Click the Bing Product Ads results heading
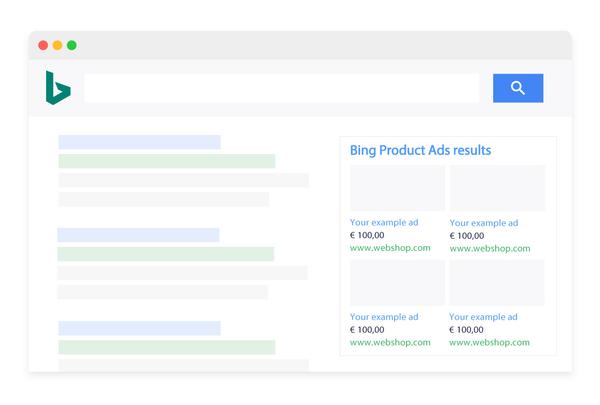 [420, 151]
